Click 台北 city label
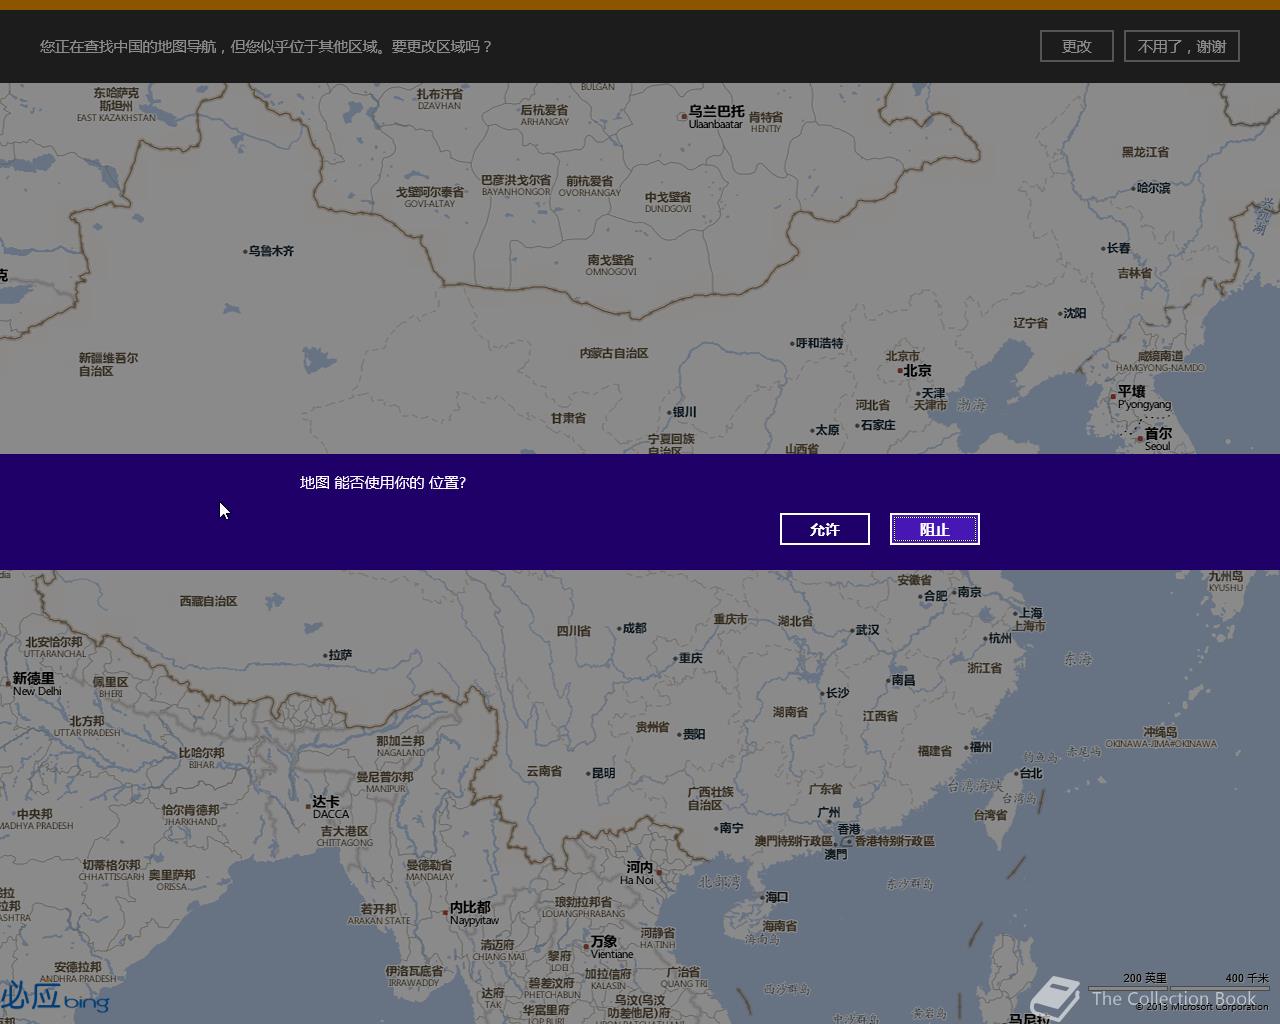 point(1030,773)
